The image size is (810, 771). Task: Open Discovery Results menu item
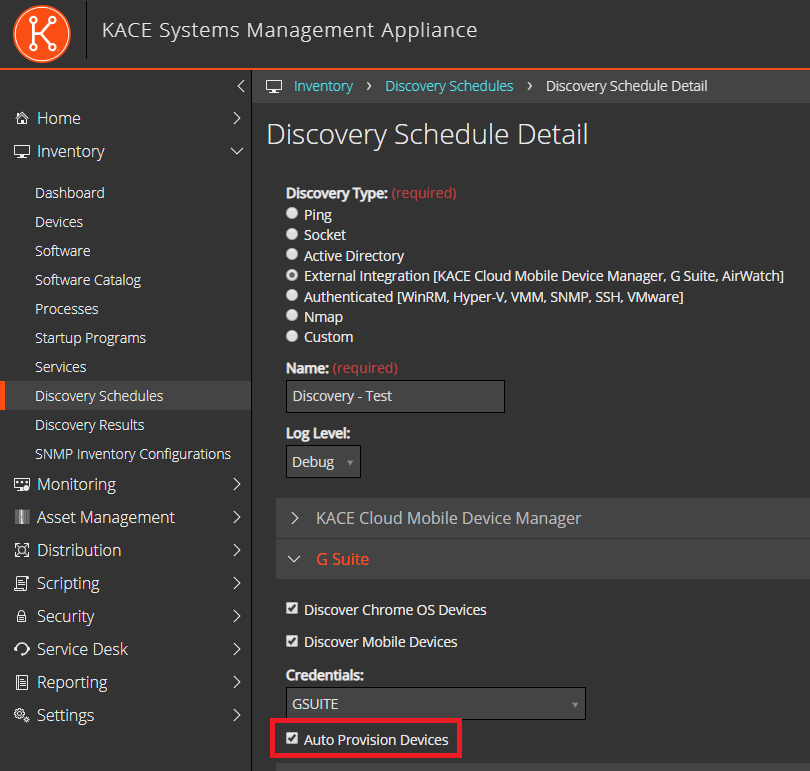pos(89,424)
